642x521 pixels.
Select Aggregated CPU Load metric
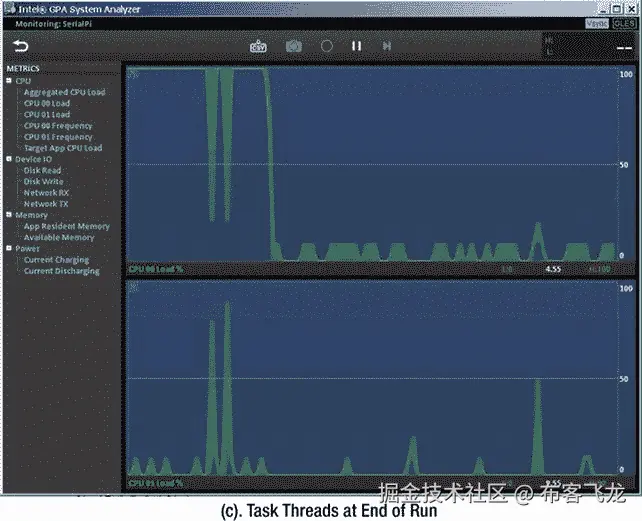pyautogui.click(x=64, y=92)
